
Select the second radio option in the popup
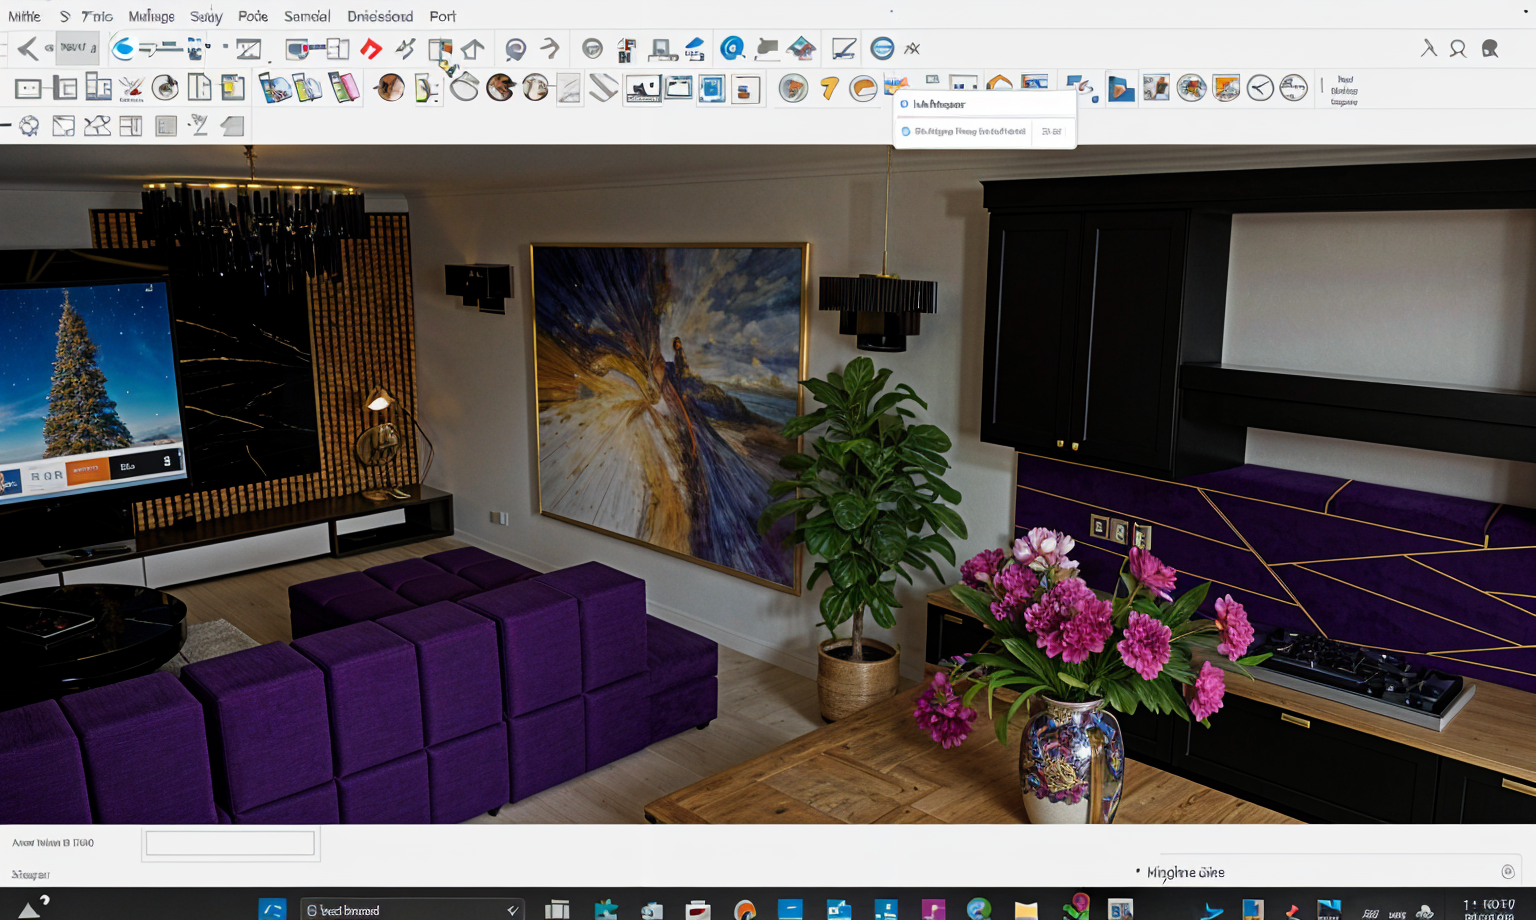pos(905,131)
